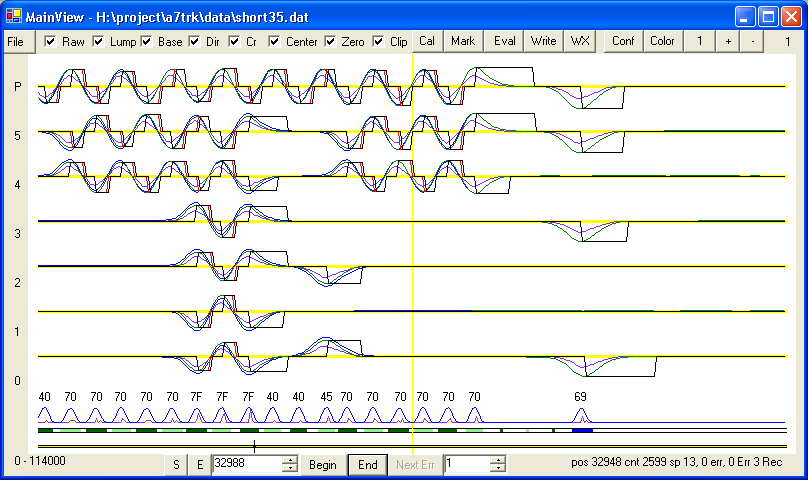Turn off the Clip checkbox
The width and height of the screenshot is (808, 480).
point(379,42)
